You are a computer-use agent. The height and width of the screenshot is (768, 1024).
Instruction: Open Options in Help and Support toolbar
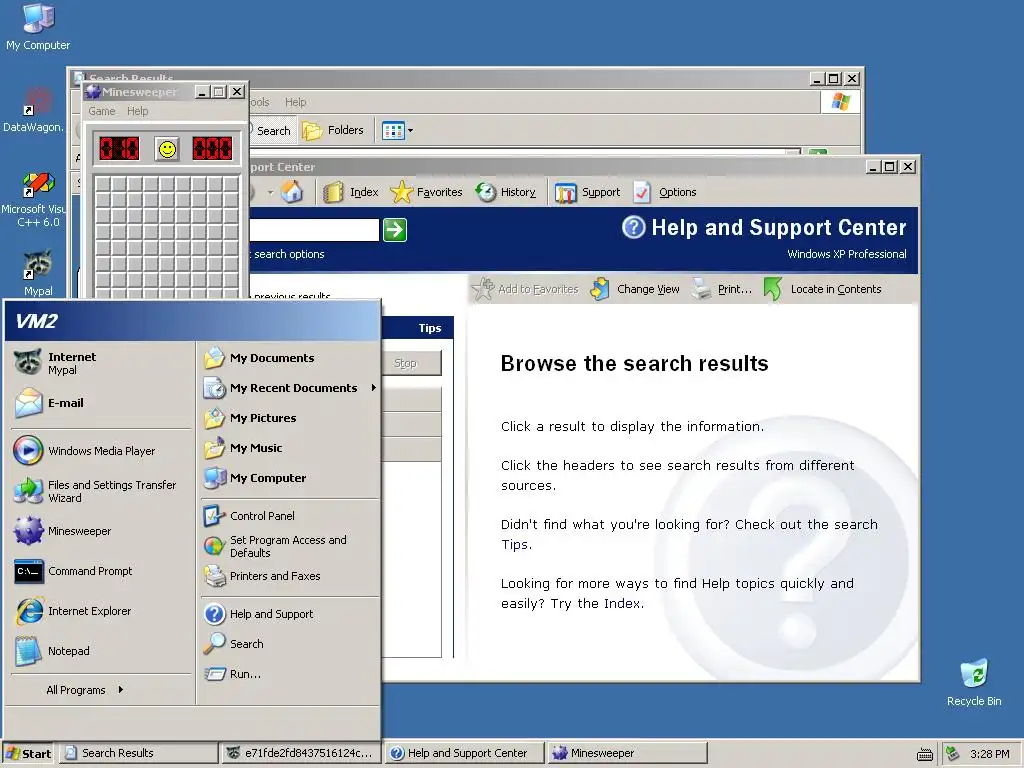(665, 192)
